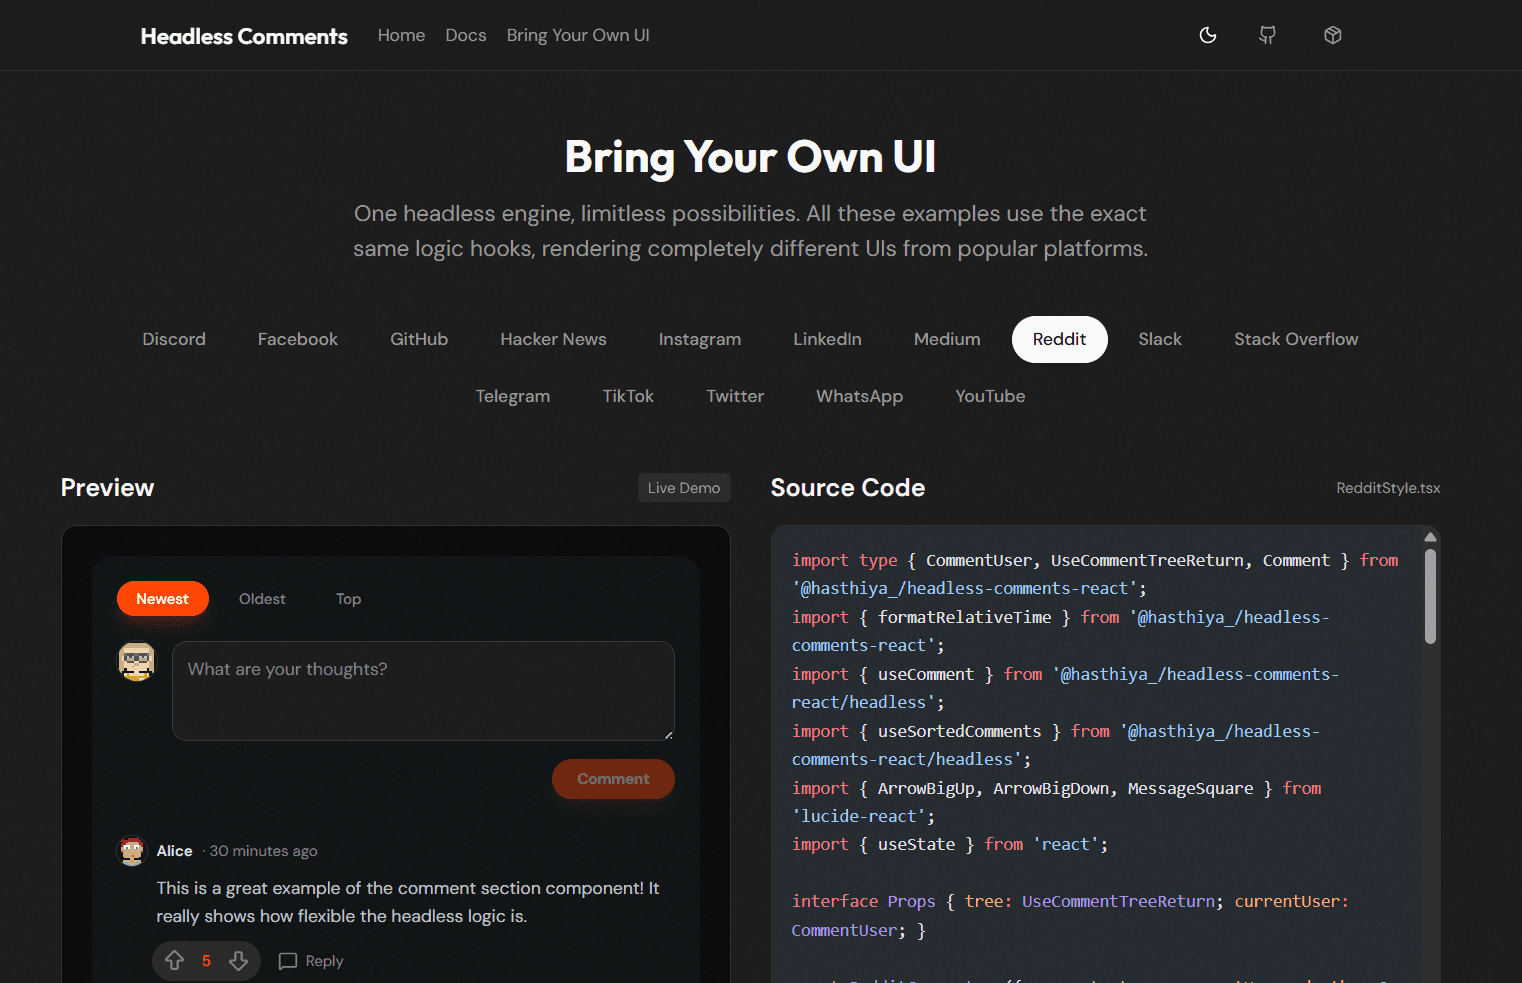Choose the Medium tab

tap(947, 339)
